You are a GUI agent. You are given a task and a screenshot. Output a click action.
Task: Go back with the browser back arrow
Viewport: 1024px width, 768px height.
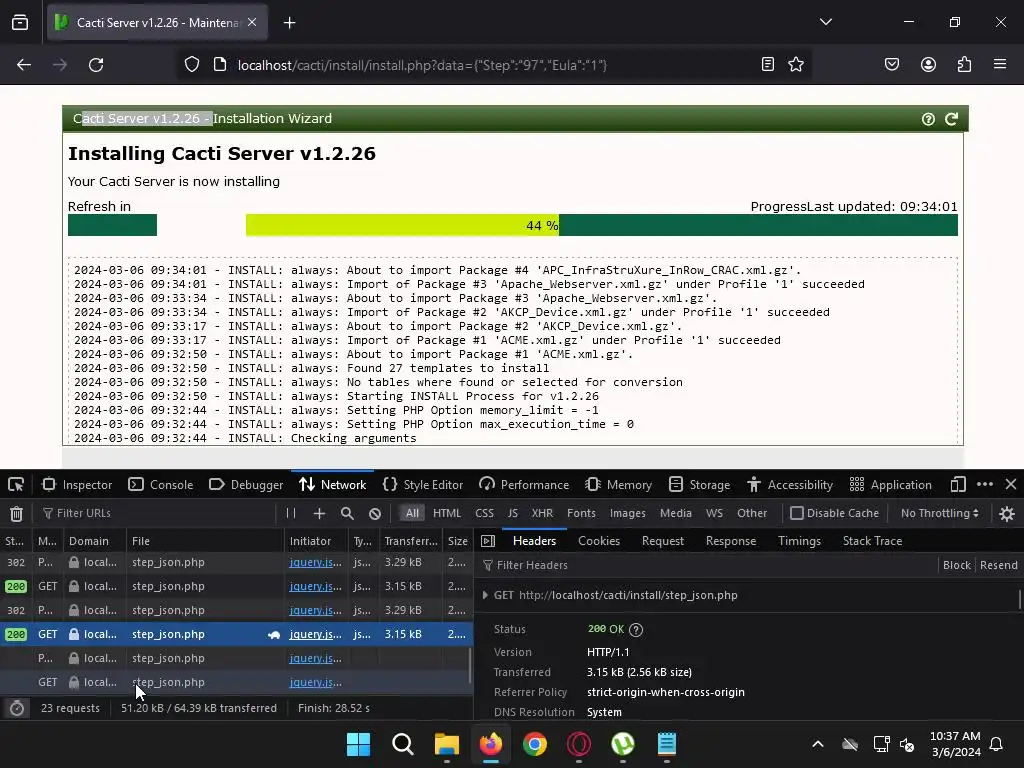point(24,65)
